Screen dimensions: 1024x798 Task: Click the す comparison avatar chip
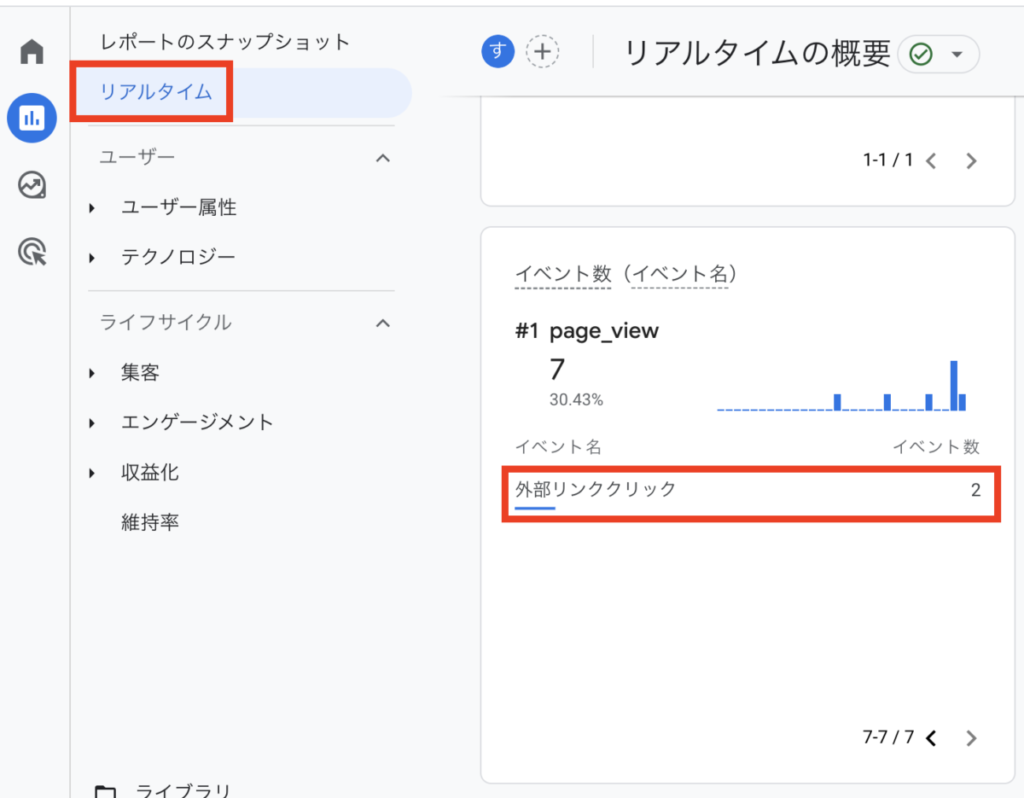pyautogui.click(x=497, y=52)
